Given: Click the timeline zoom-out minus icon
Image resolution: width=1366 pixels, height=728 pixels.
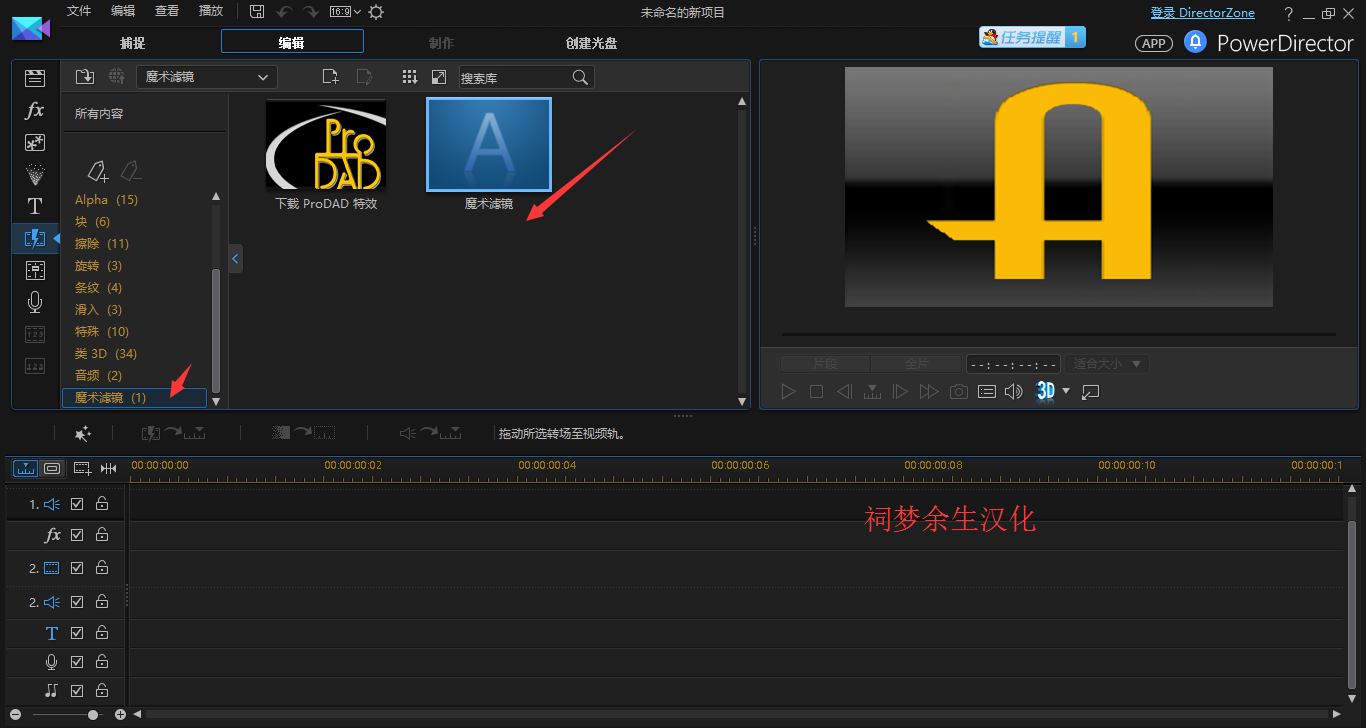Looking at the screenshot, I should pos(15,714).
